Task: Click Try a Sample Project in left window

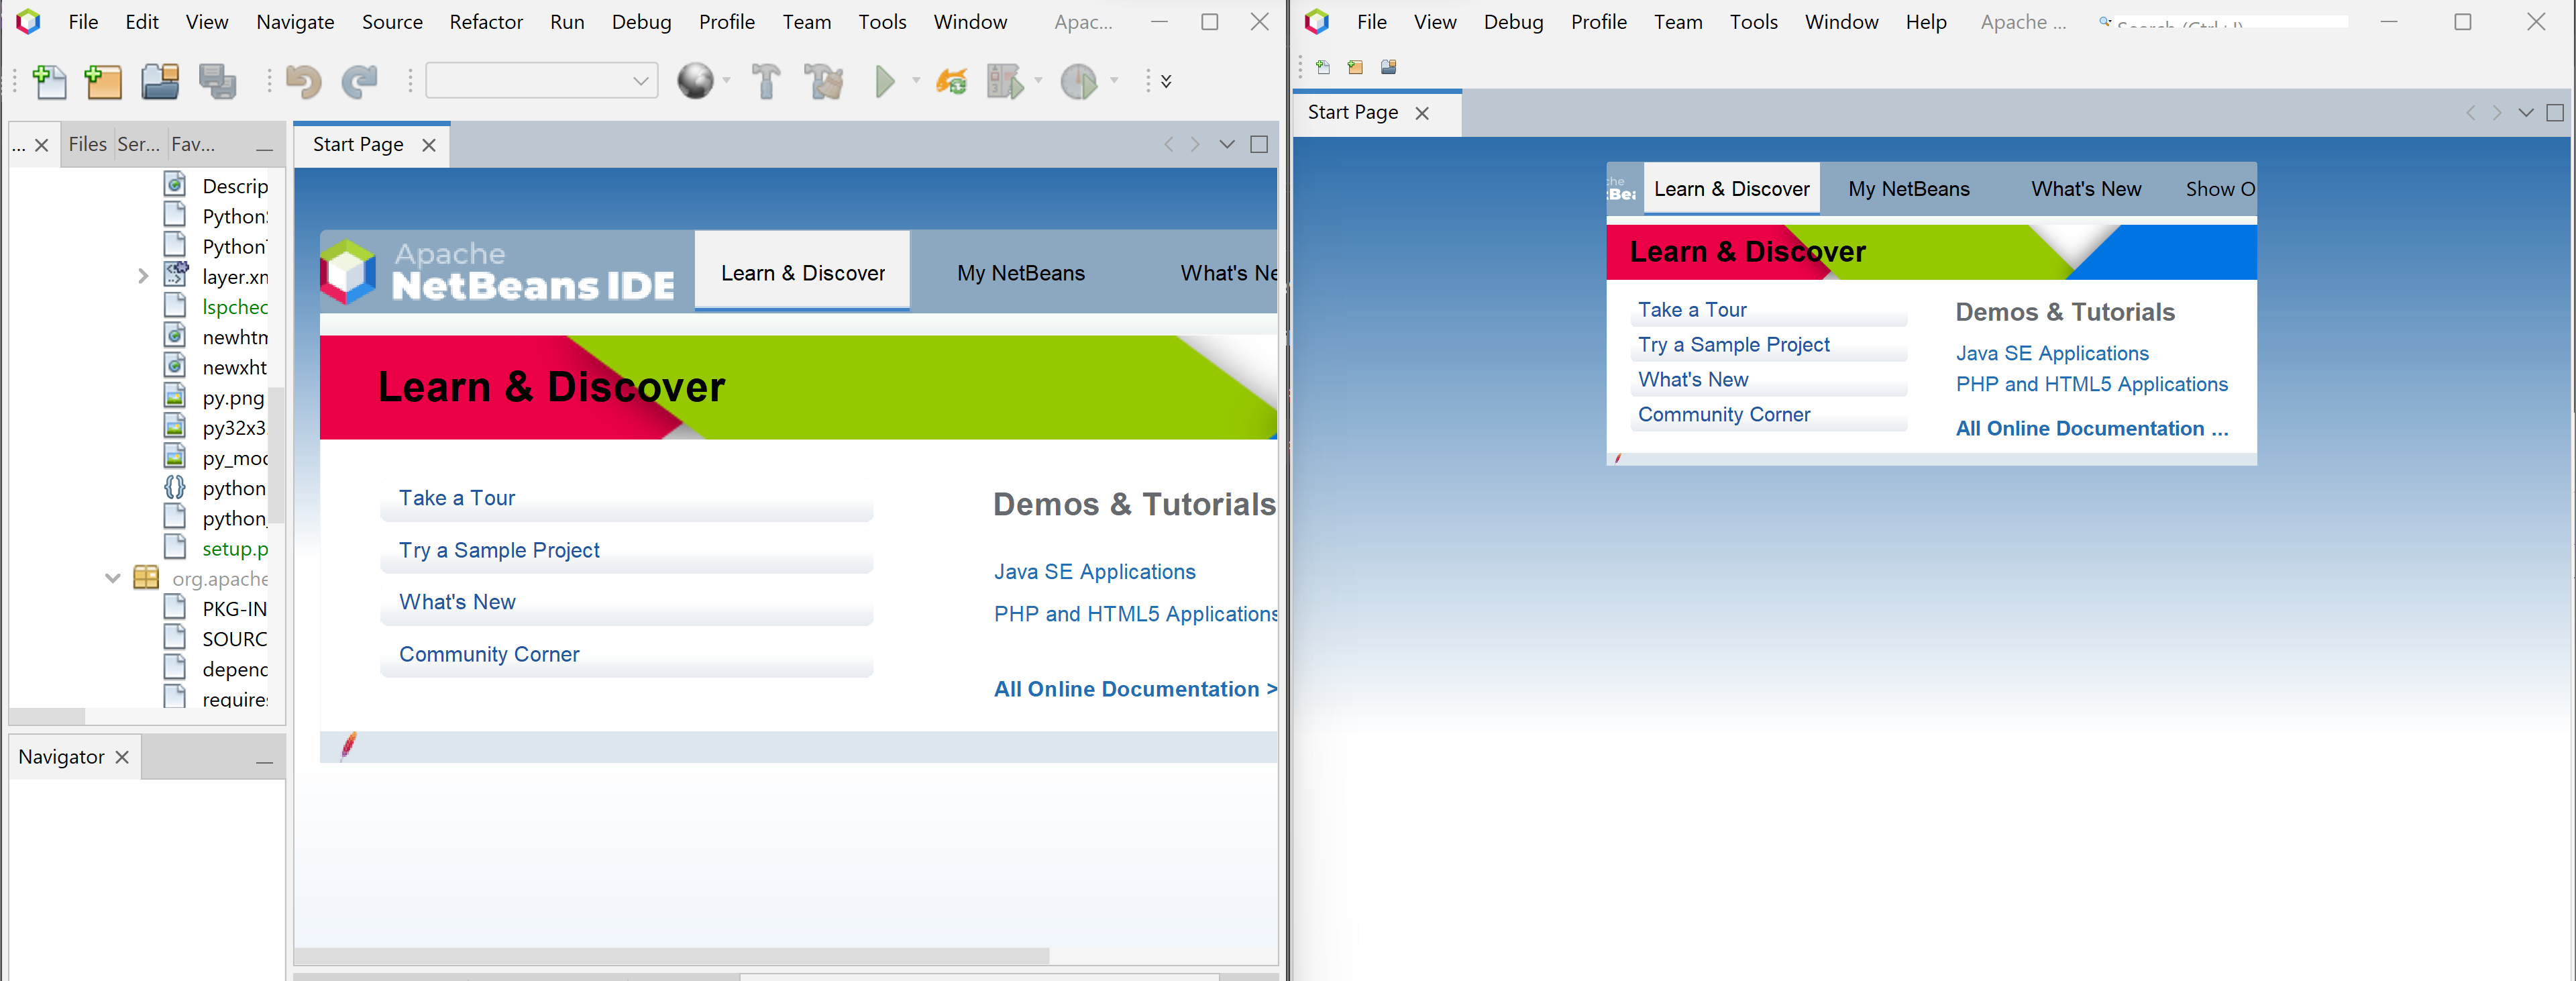Action: [499, 550]
